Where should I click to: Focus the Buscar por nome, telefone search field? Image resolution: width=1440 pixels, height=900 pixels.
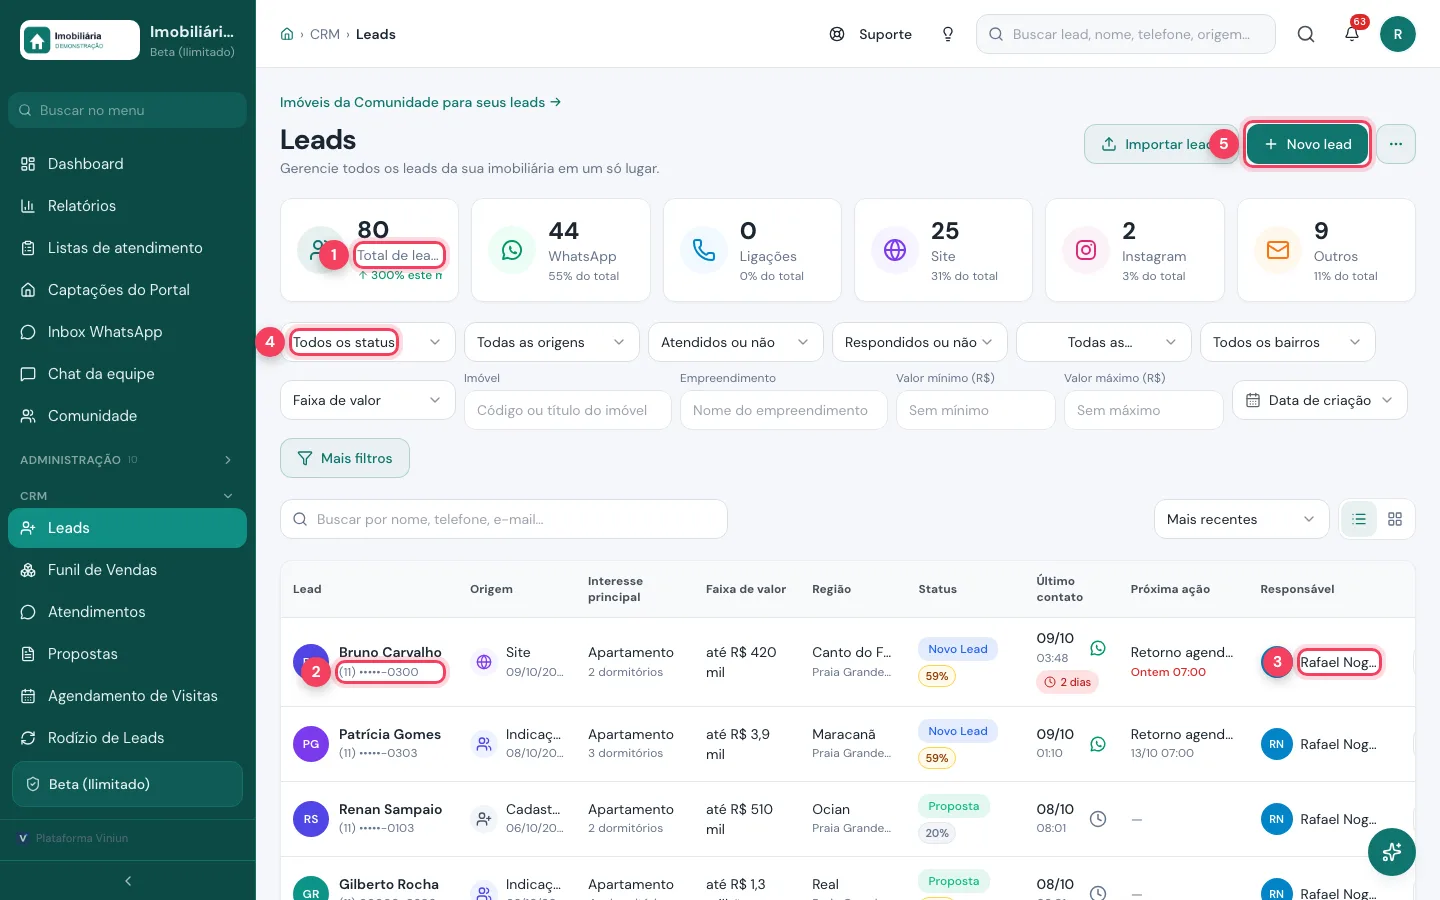504,519
